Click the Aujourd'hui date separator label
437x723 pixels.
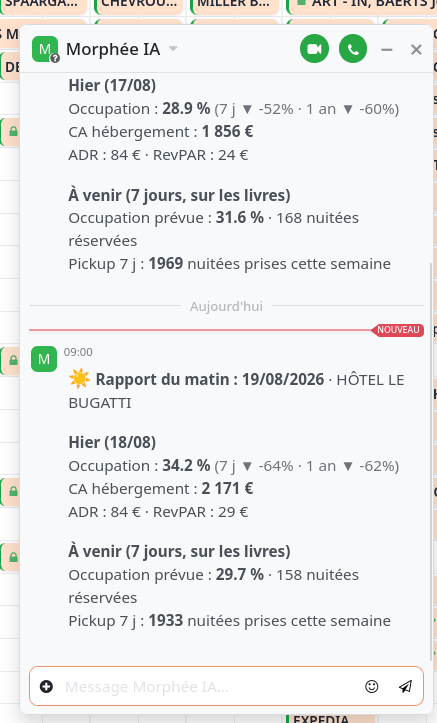[226, 306]
